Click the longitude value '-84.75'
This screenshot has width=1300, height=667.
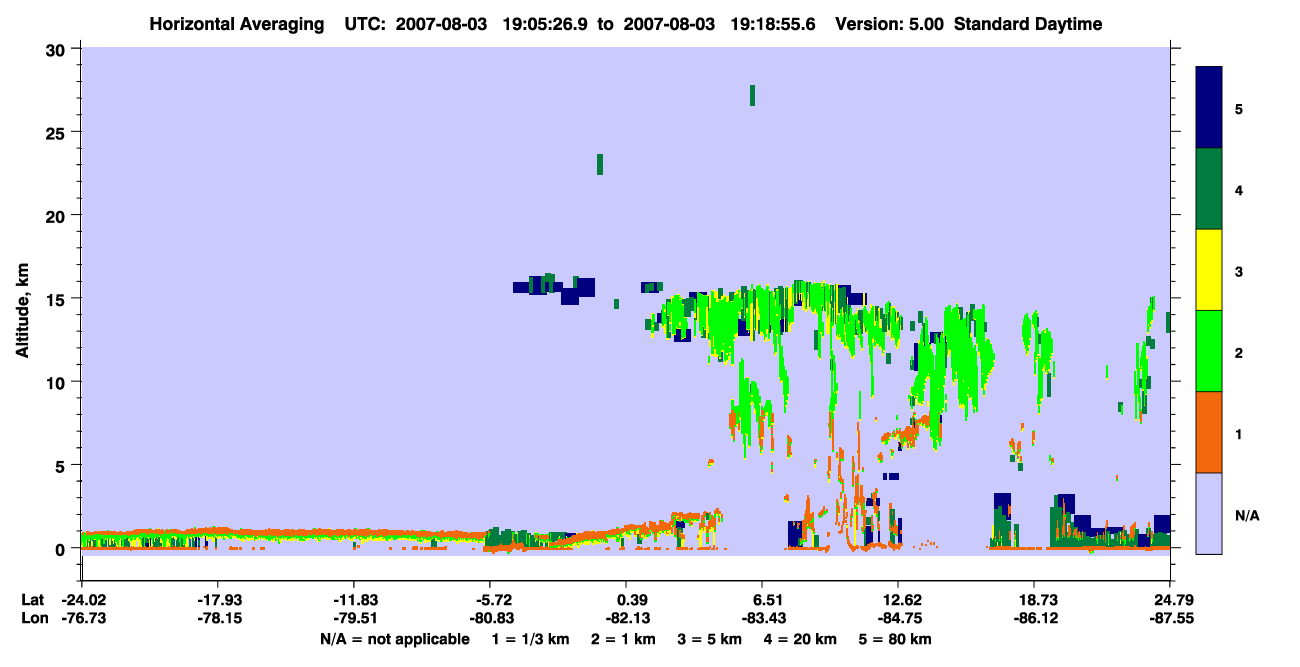pos(899,618)
